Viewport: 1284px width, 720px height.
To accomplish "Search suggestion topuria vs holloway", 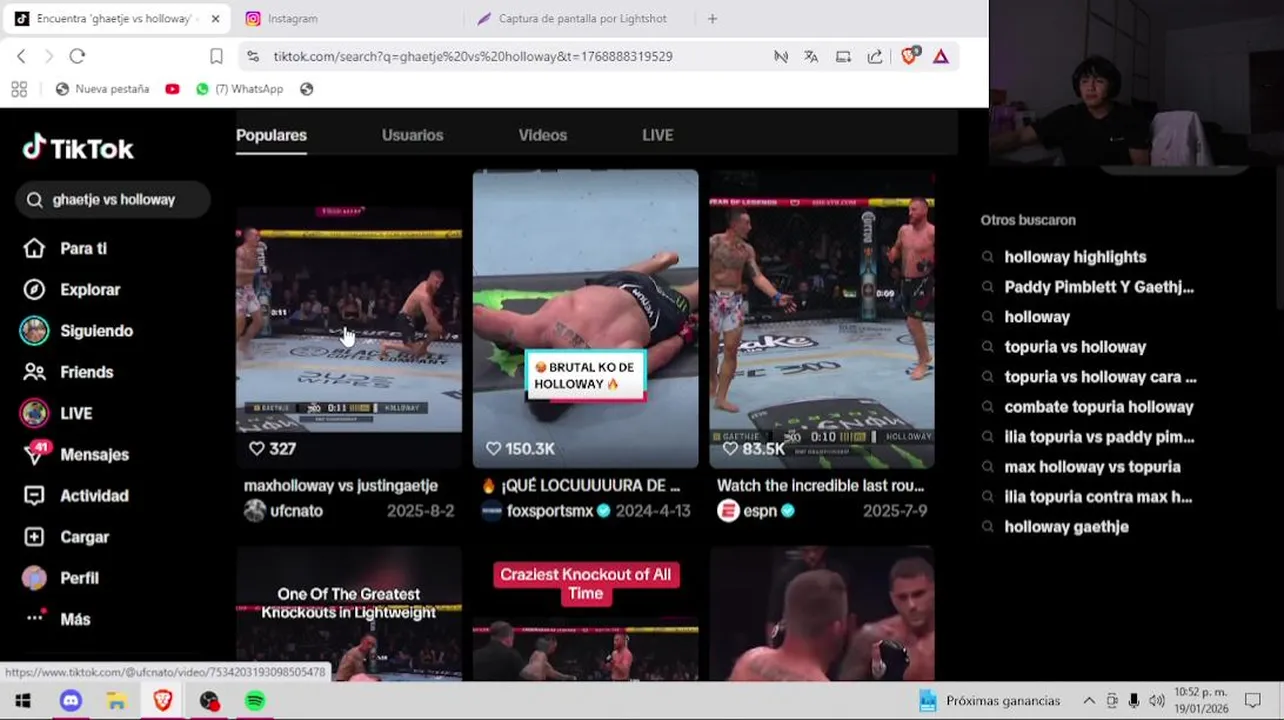I will point(1075,347).
